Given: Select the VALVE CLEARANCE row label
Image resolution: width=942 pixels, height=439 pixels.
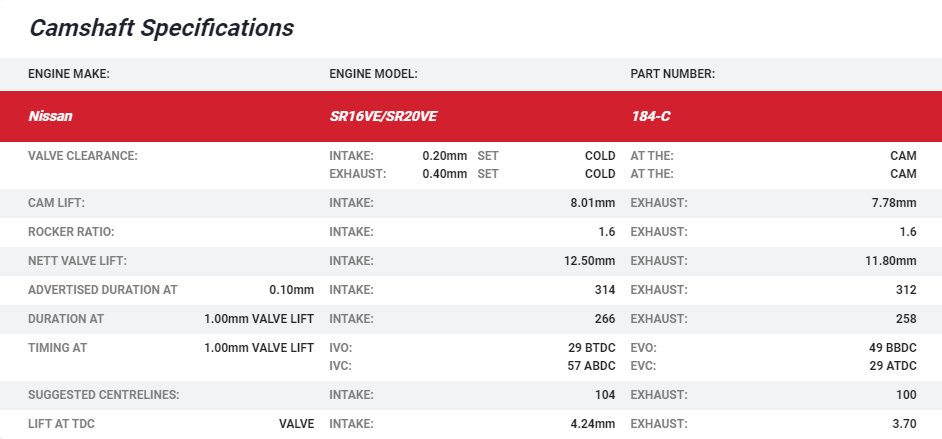Looking at the screenshot, I should pos(82,156).
